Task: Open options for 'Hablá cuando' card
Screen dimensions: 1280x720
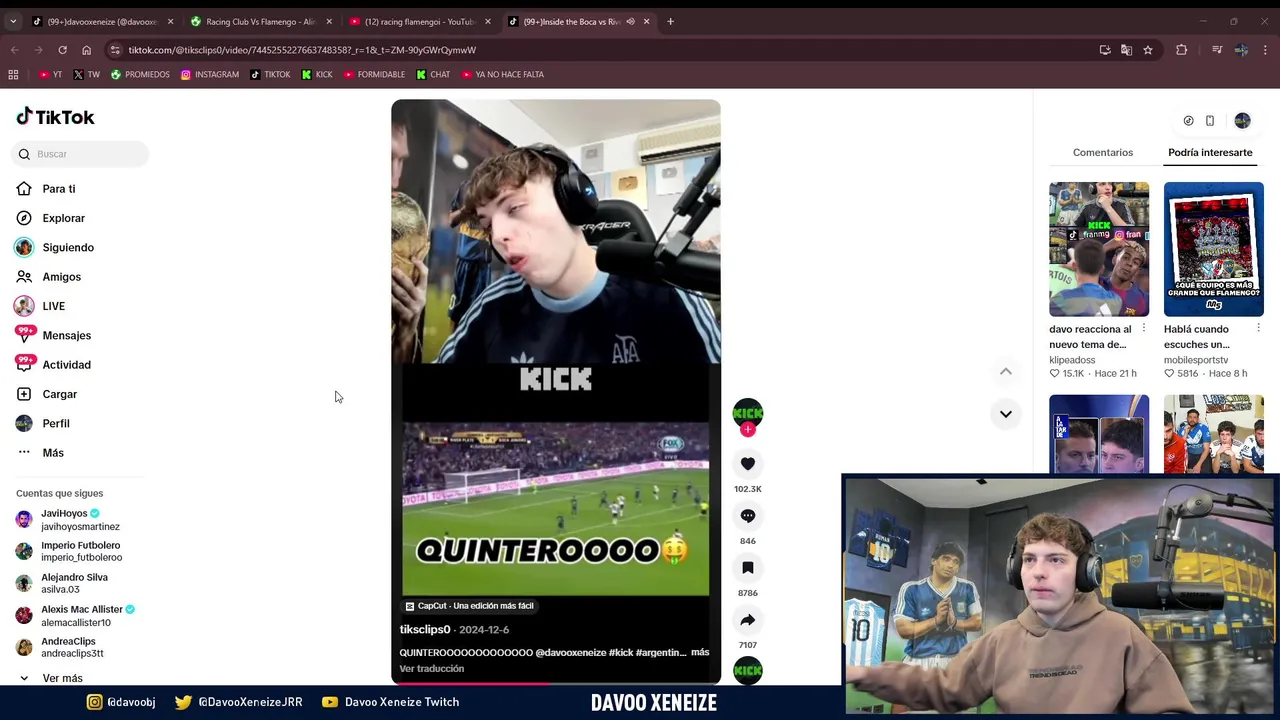Action: (x=1258, y=328)
